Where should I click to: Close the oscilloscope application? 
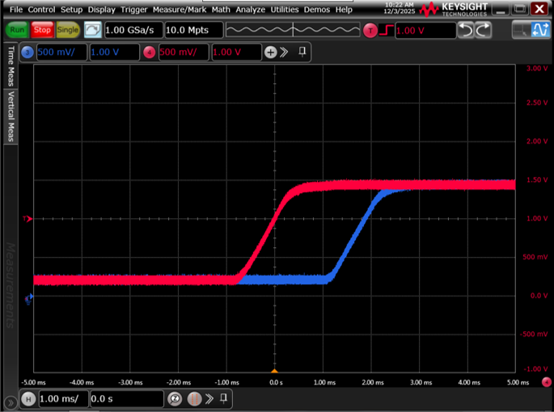(540, 9)
